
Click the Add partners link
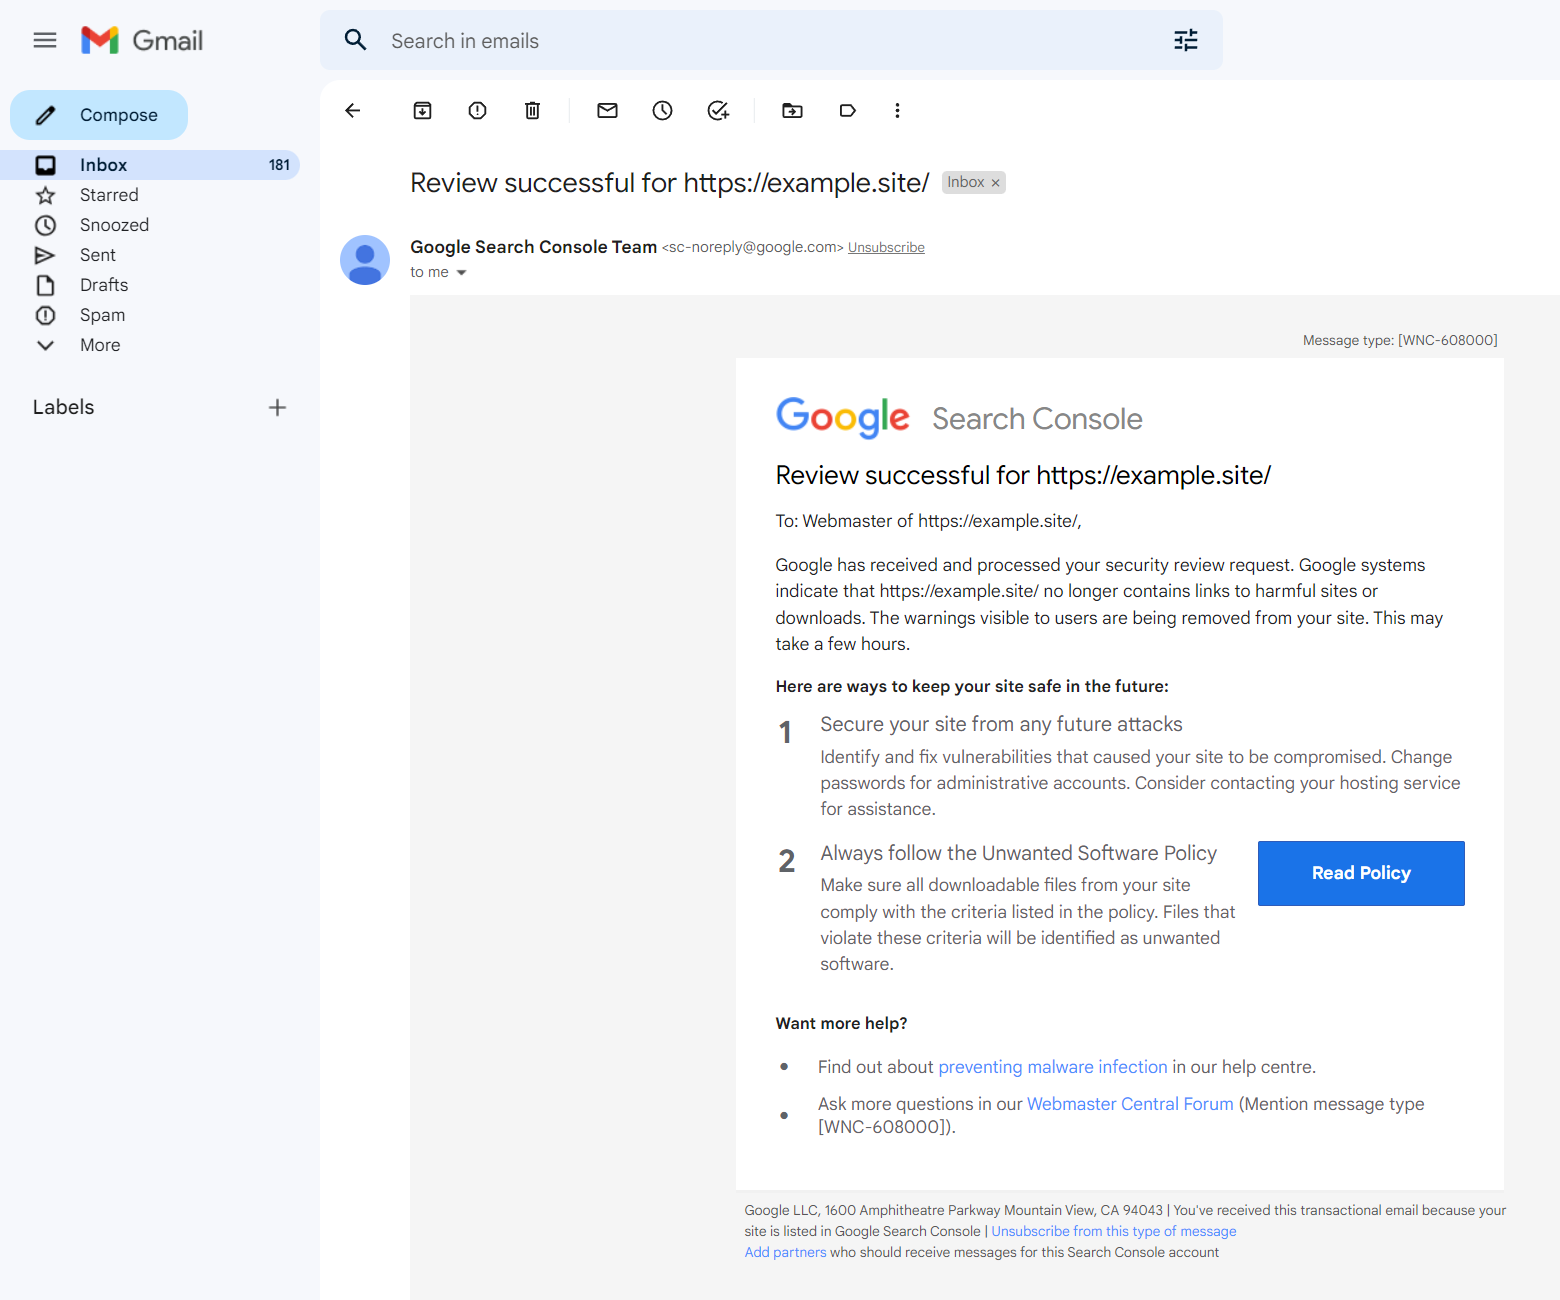pyautogui.click(x=785, y=1252)
